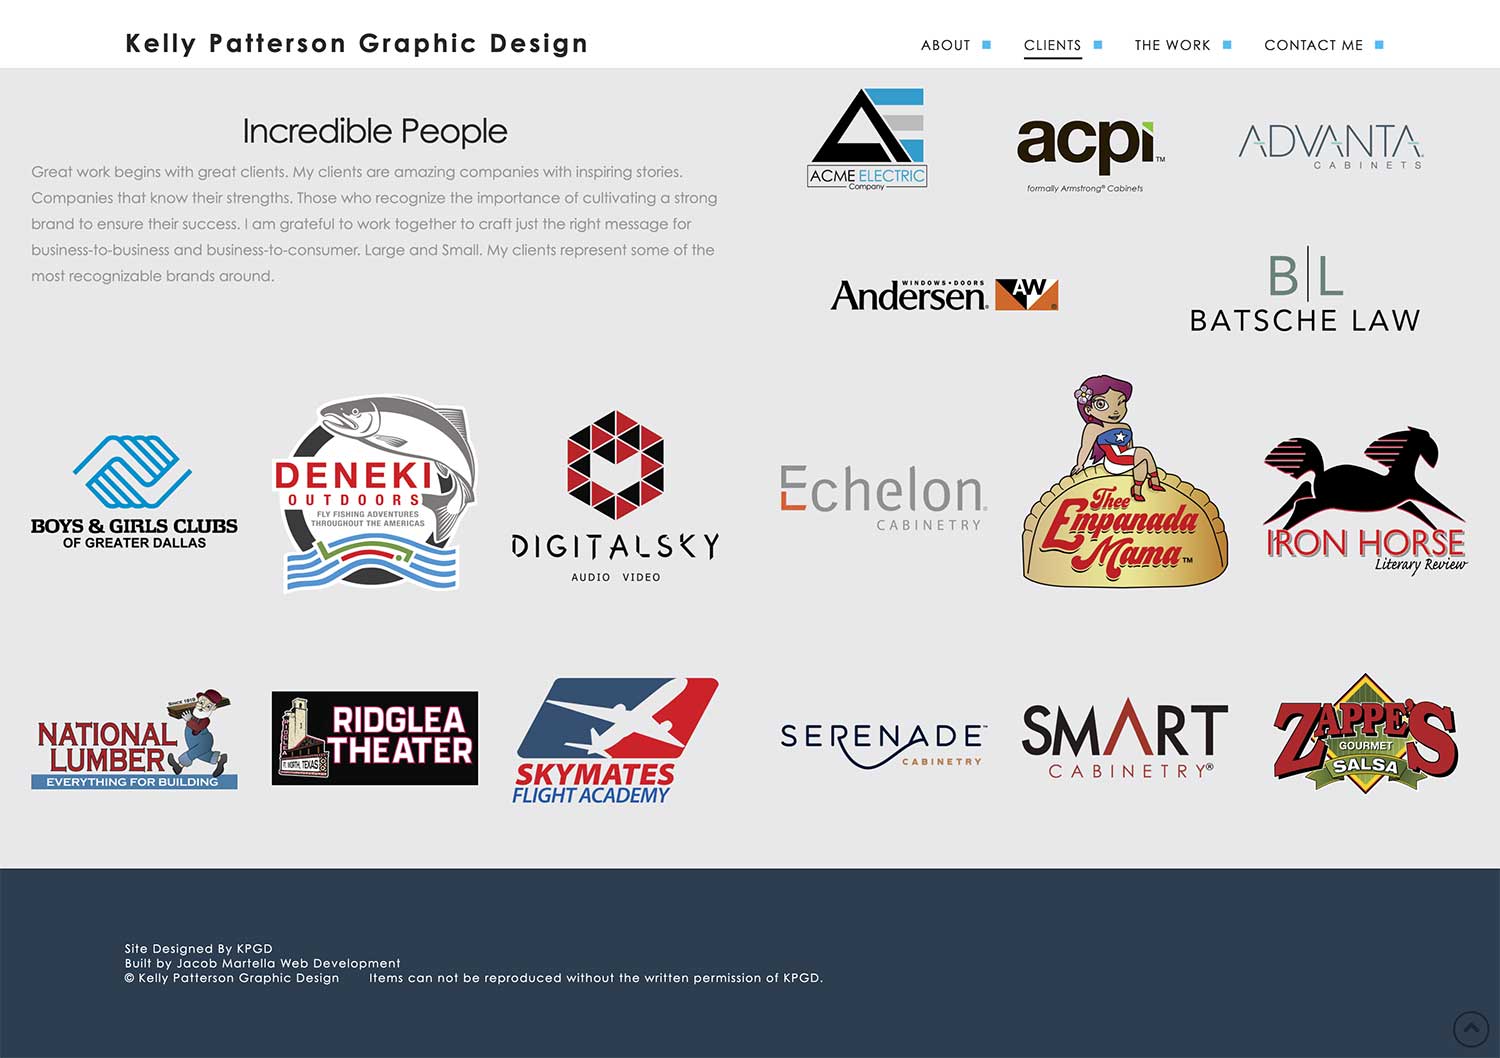Select the Iron Horse Literary Review logo
This screenshot has width=1500, height=1058.
point(1365,500)
